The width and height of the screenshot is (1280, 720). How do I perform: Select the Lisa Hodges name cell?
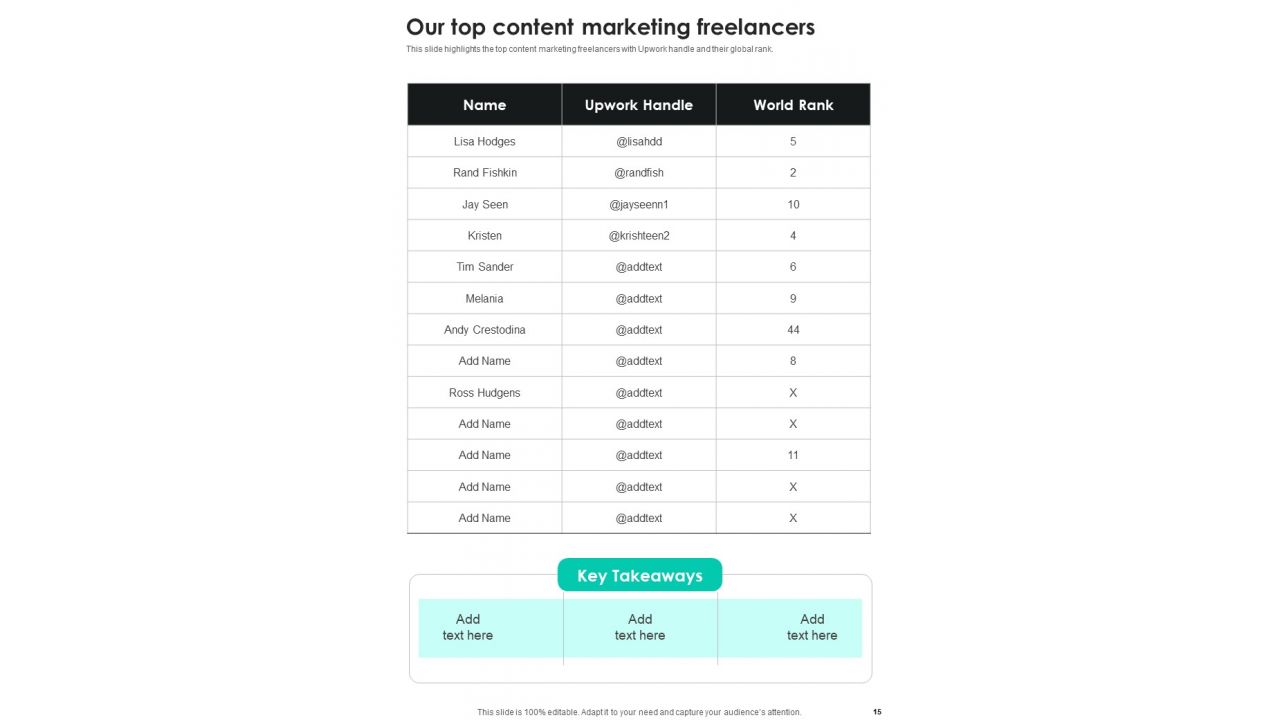[485, 142]
